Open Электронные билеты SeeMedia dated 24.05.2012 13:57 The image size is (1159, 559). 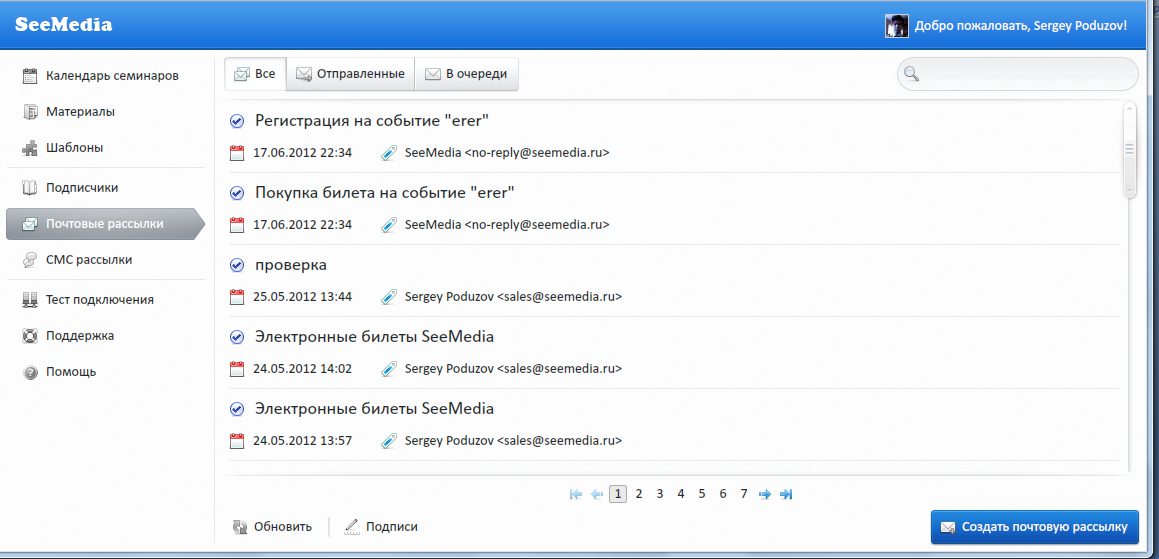374,408
